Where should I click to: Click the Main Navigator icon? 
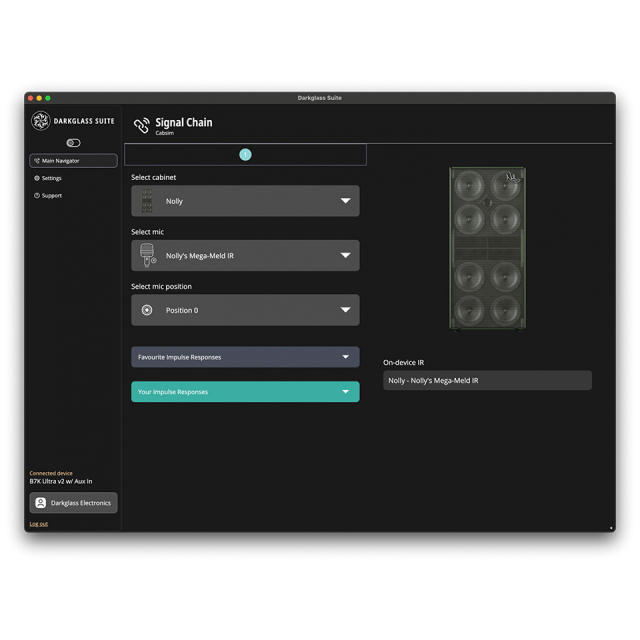(37, 161)
